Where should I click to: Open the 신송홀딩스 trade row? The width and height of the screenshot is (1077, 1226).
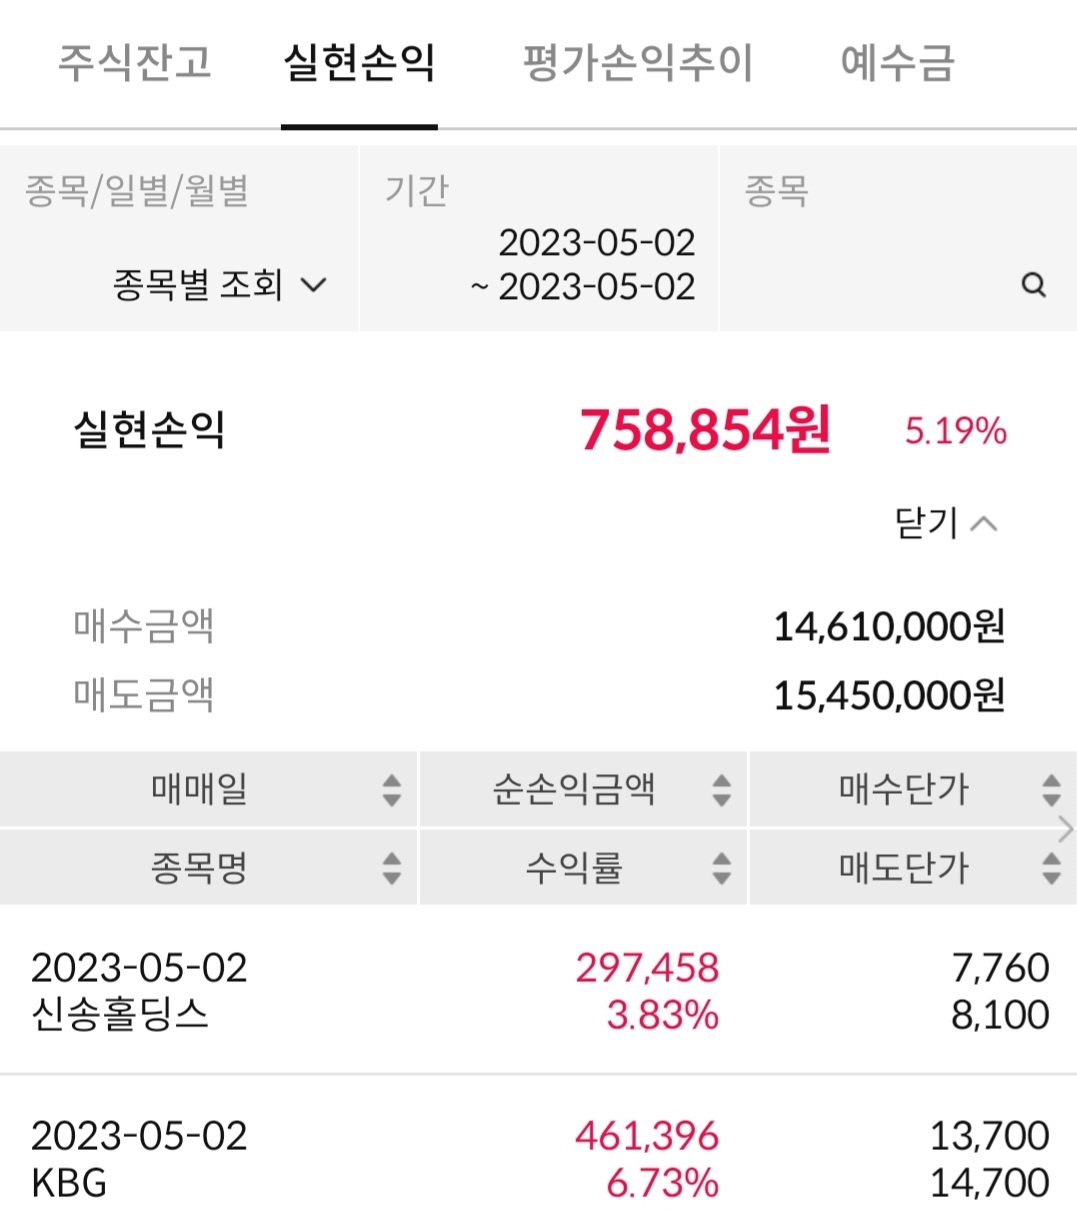pos(538,991)
